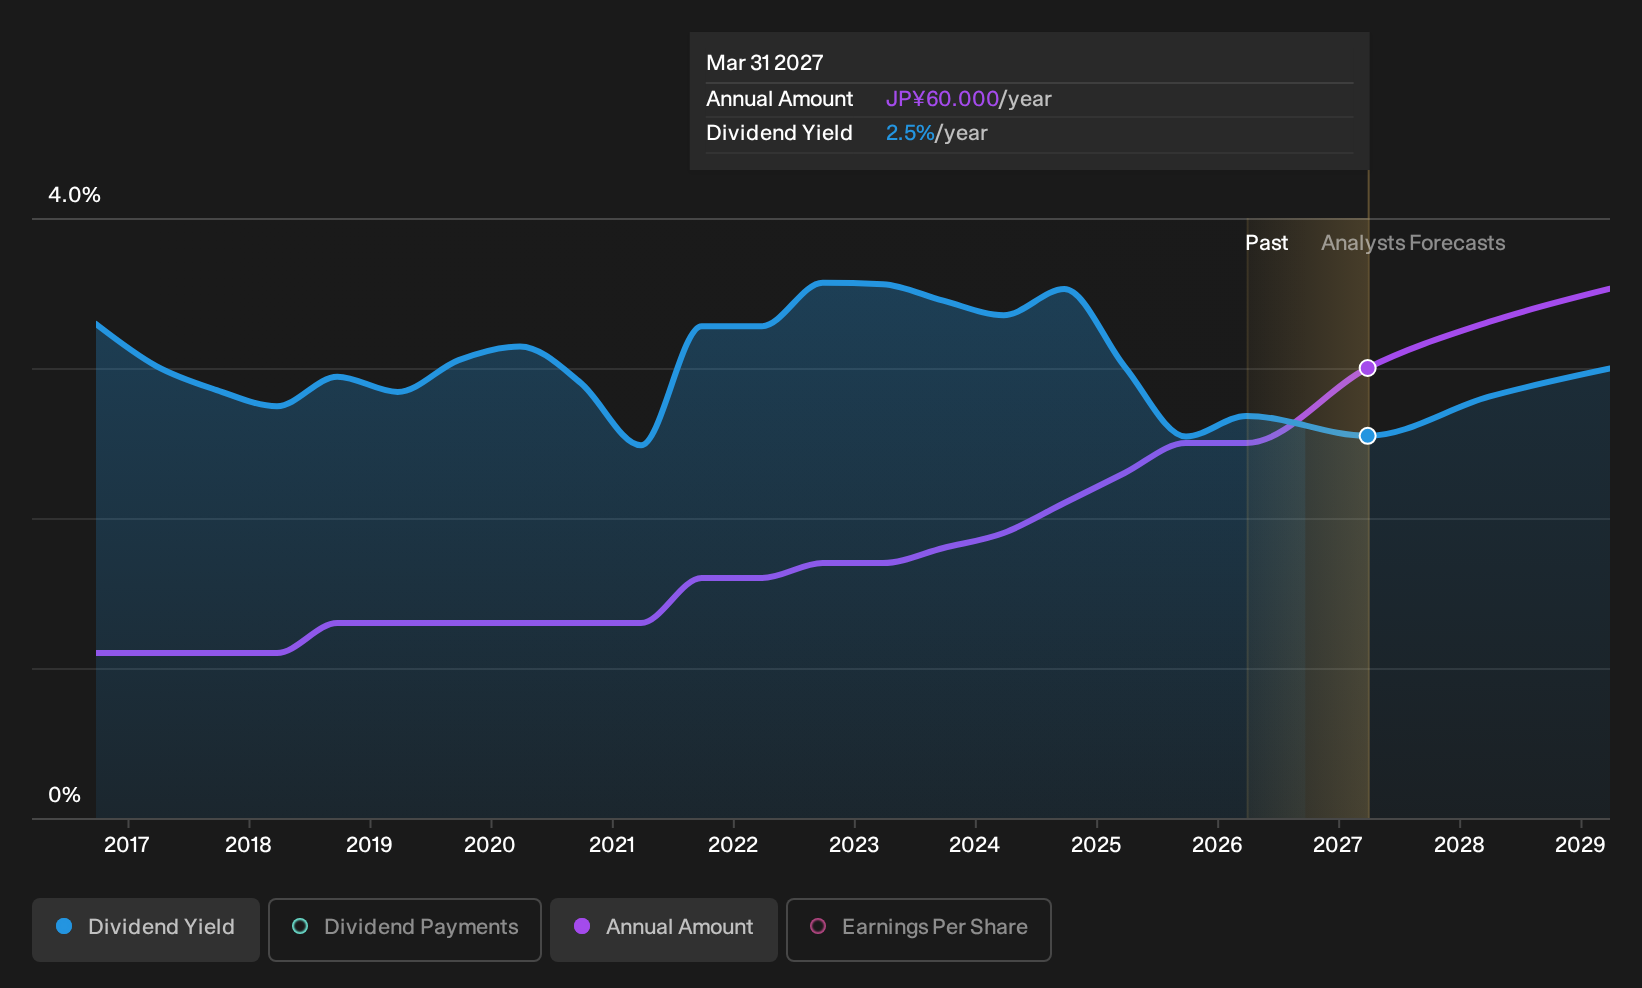Click the Analysts Forecasts label

pyautogui.click(x=1413, y=243)
